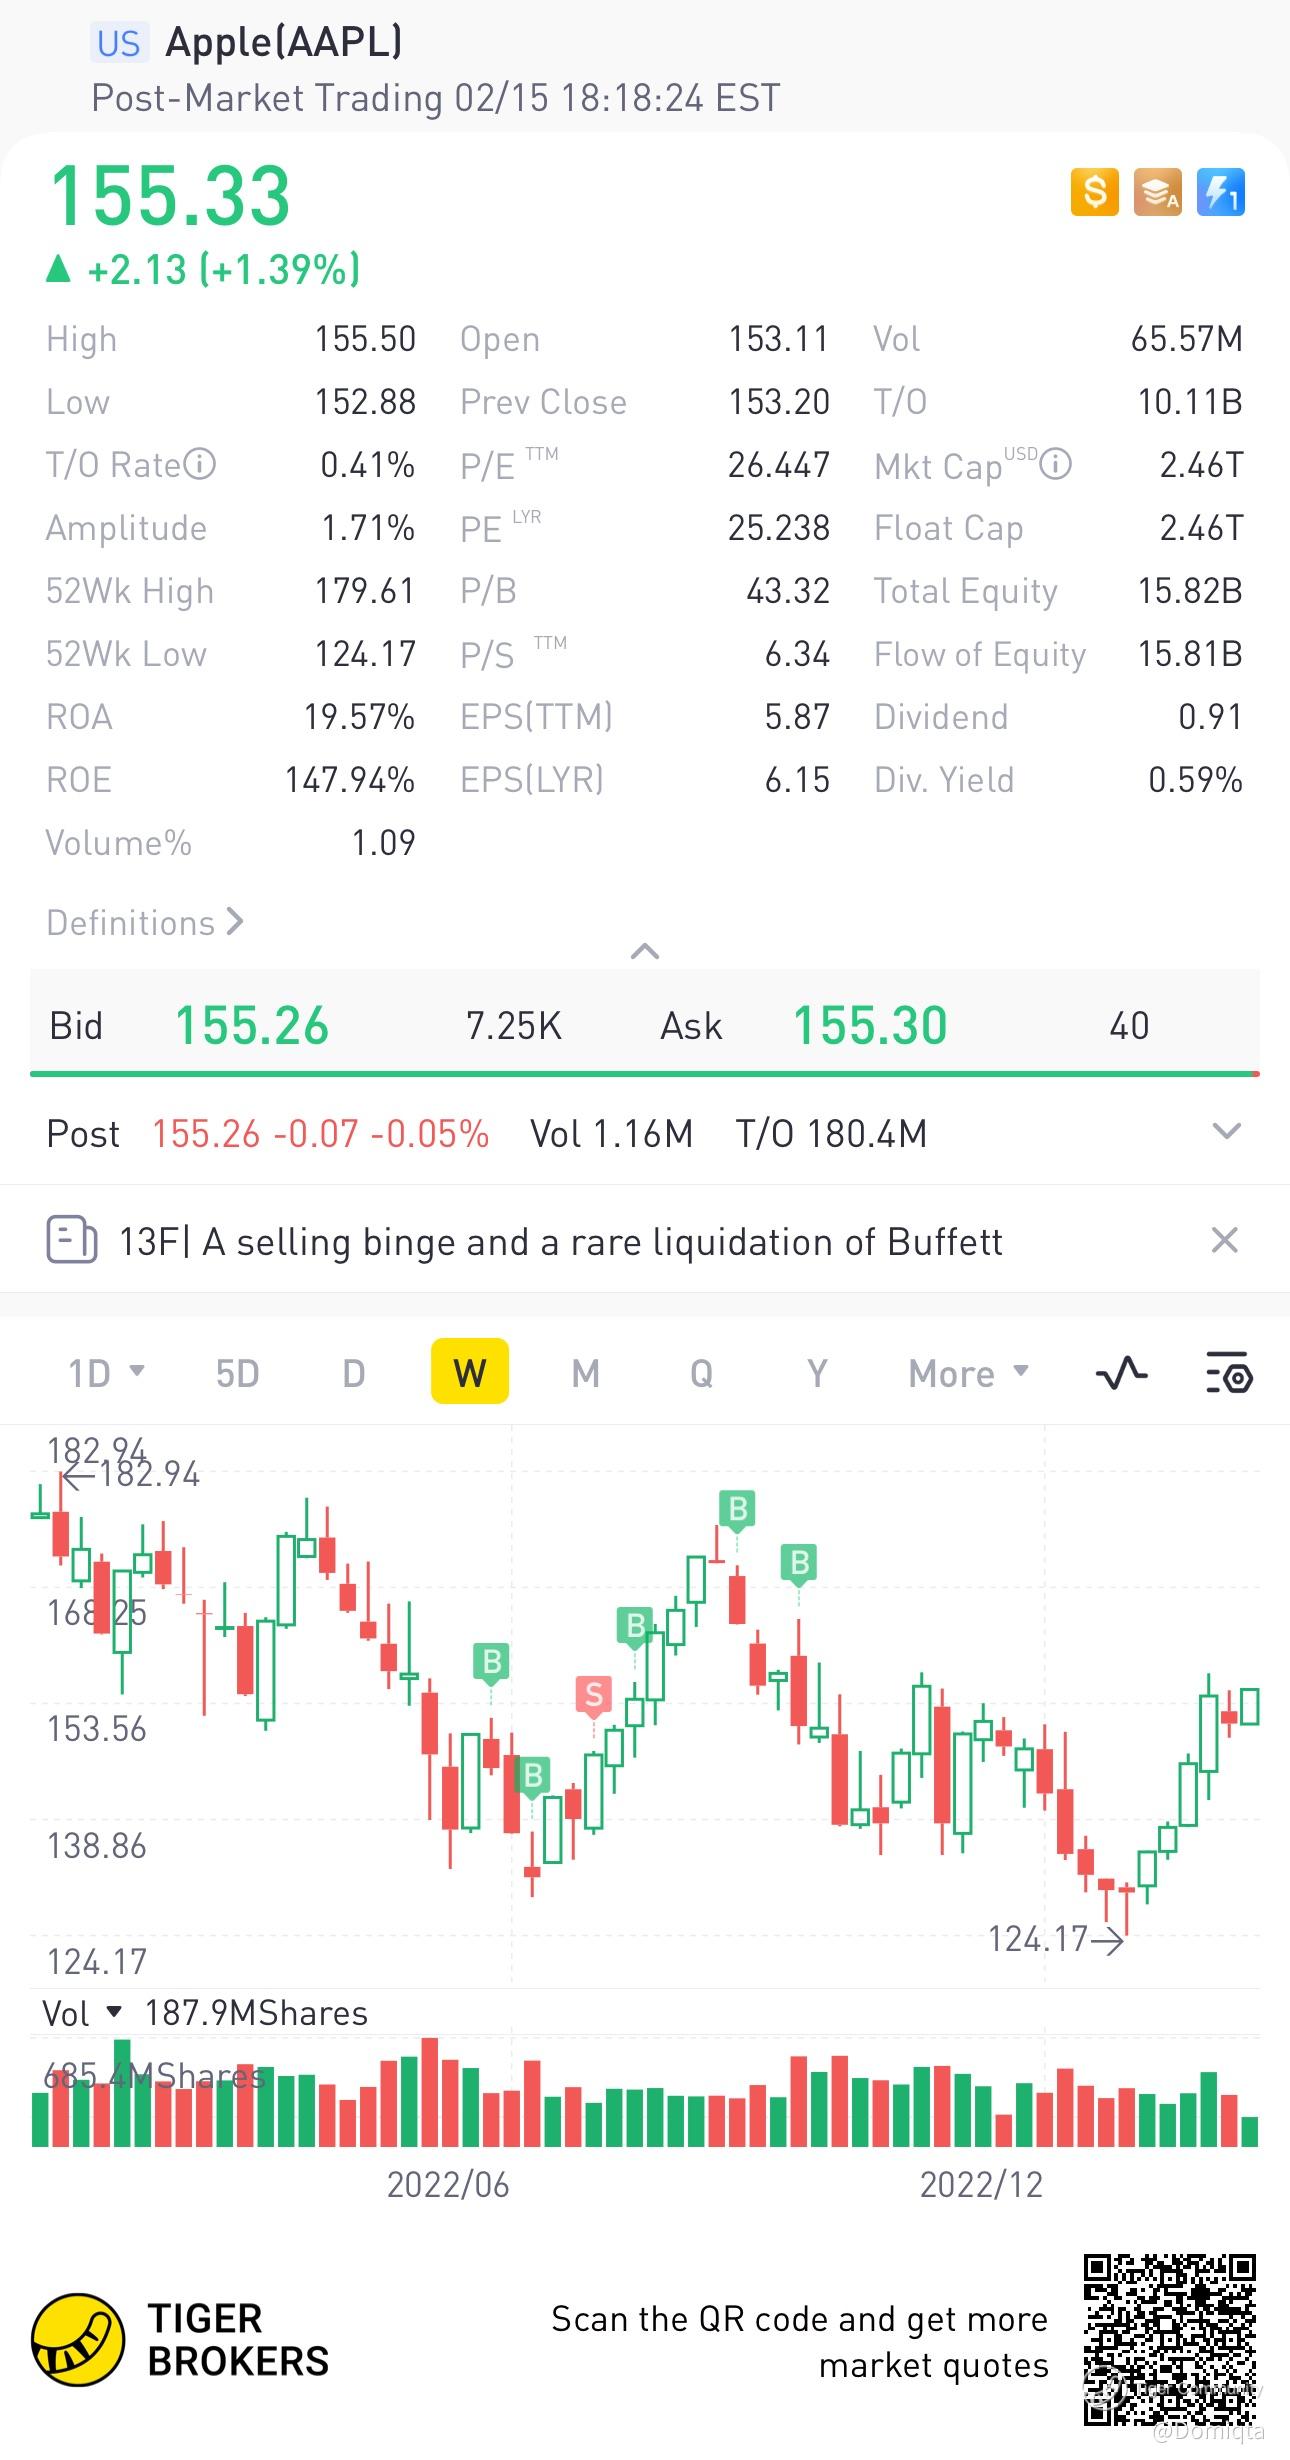Tap the bid size 7.25K
This screenshot has height=2460, width=1290.
(514, 1026)
